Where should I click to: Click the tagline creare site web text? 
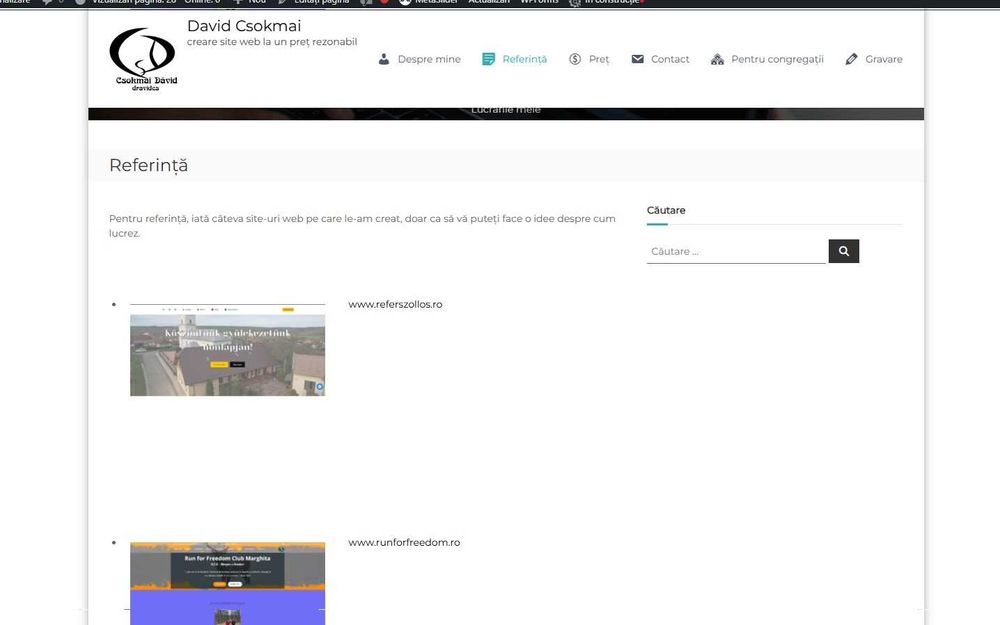[x=272, y=42]
